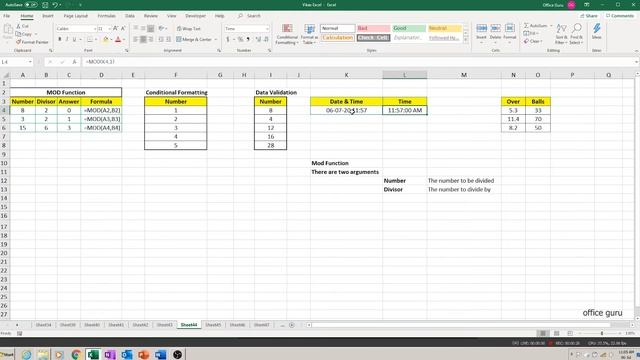640x360 pixels.
Task: Open the Formulas ribbon tab
Action: (x=107, y=16)
